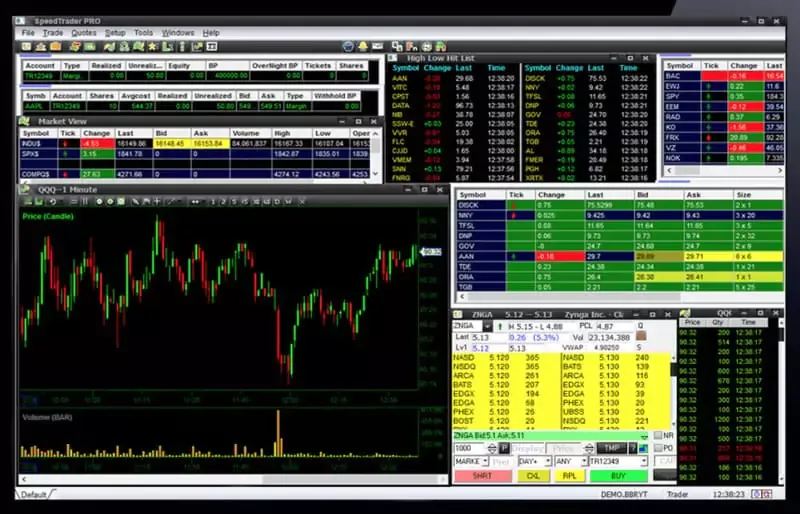Set chart to 1-minute with the 1 button
Image resolution: width=800 pixels, height=514 pixels.
click(x=212, y=202)
